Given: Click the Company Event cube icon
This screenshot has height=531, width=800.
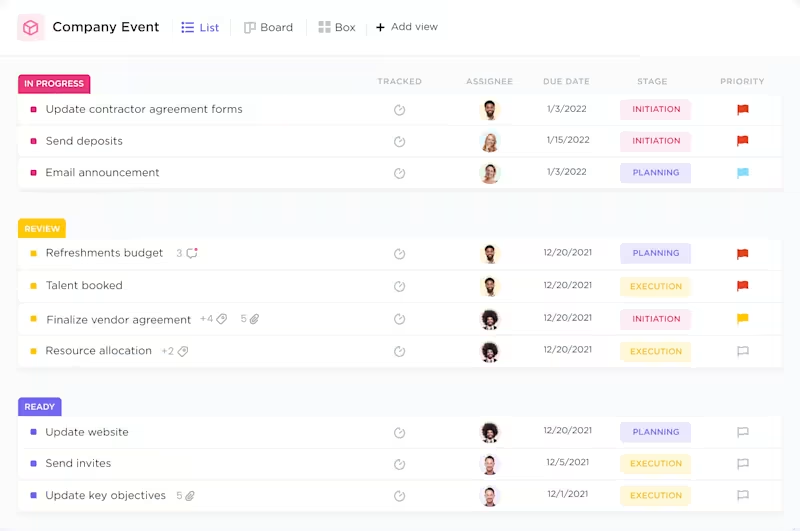Looking at the screenshot, I should pos(31,28).
